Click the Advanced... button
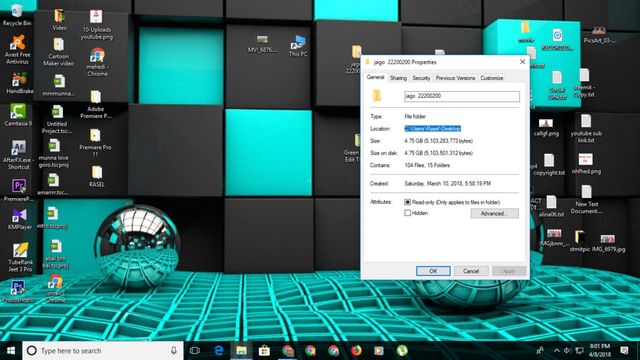Viewport: 640px width, 360px height. pyautogui.click(x=494, y=213)
